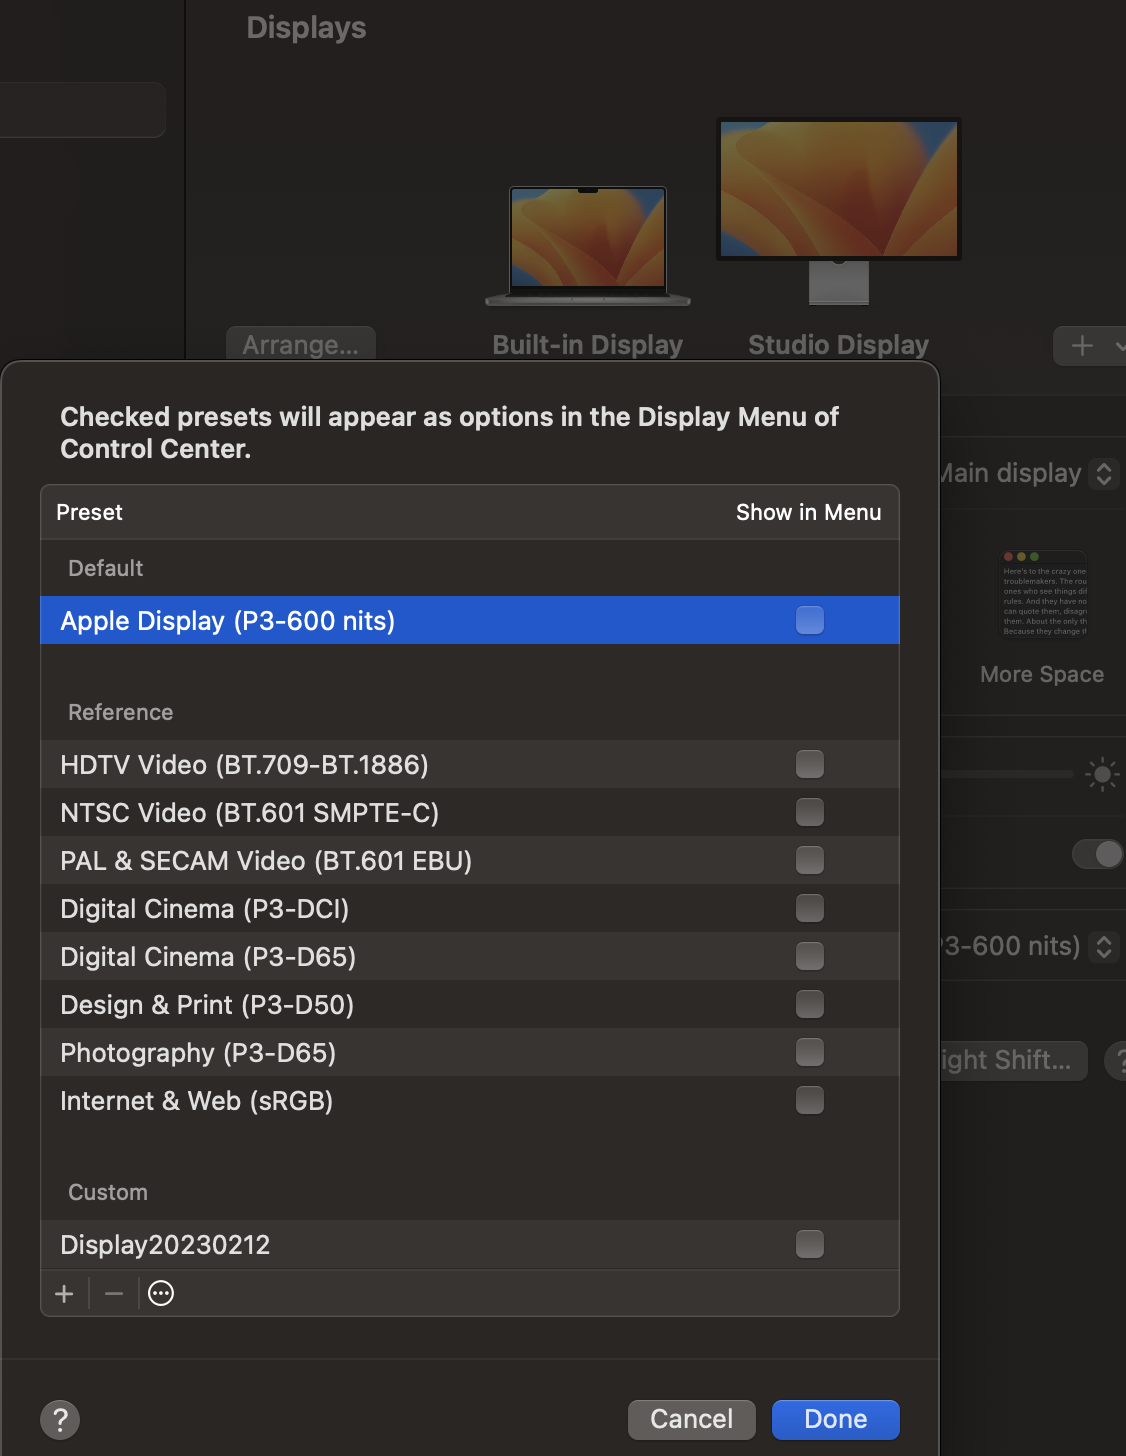Viewport: 1126px width, 1456px height.
Task: Click the Displays title
Action: pos(306,28)
